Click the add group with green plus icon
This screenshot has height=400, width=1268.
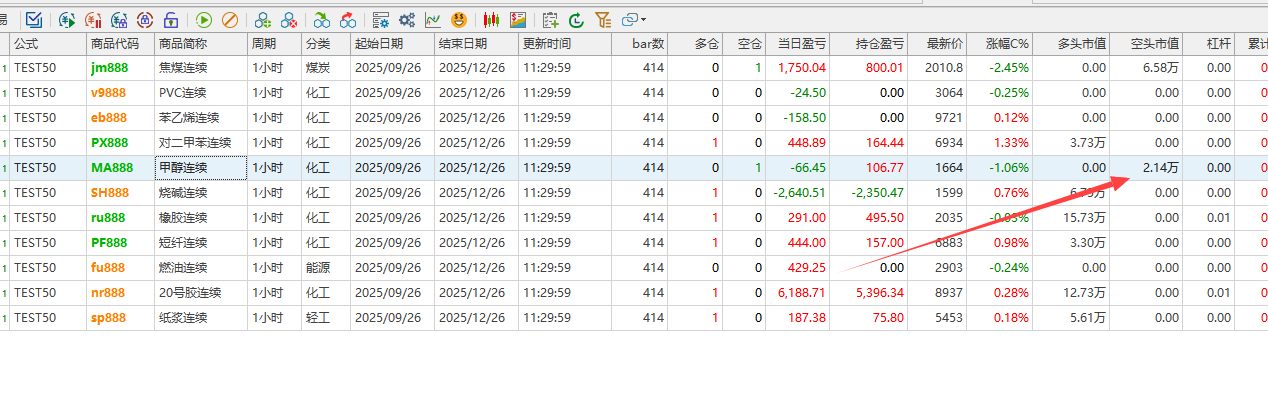click(262, 19)
